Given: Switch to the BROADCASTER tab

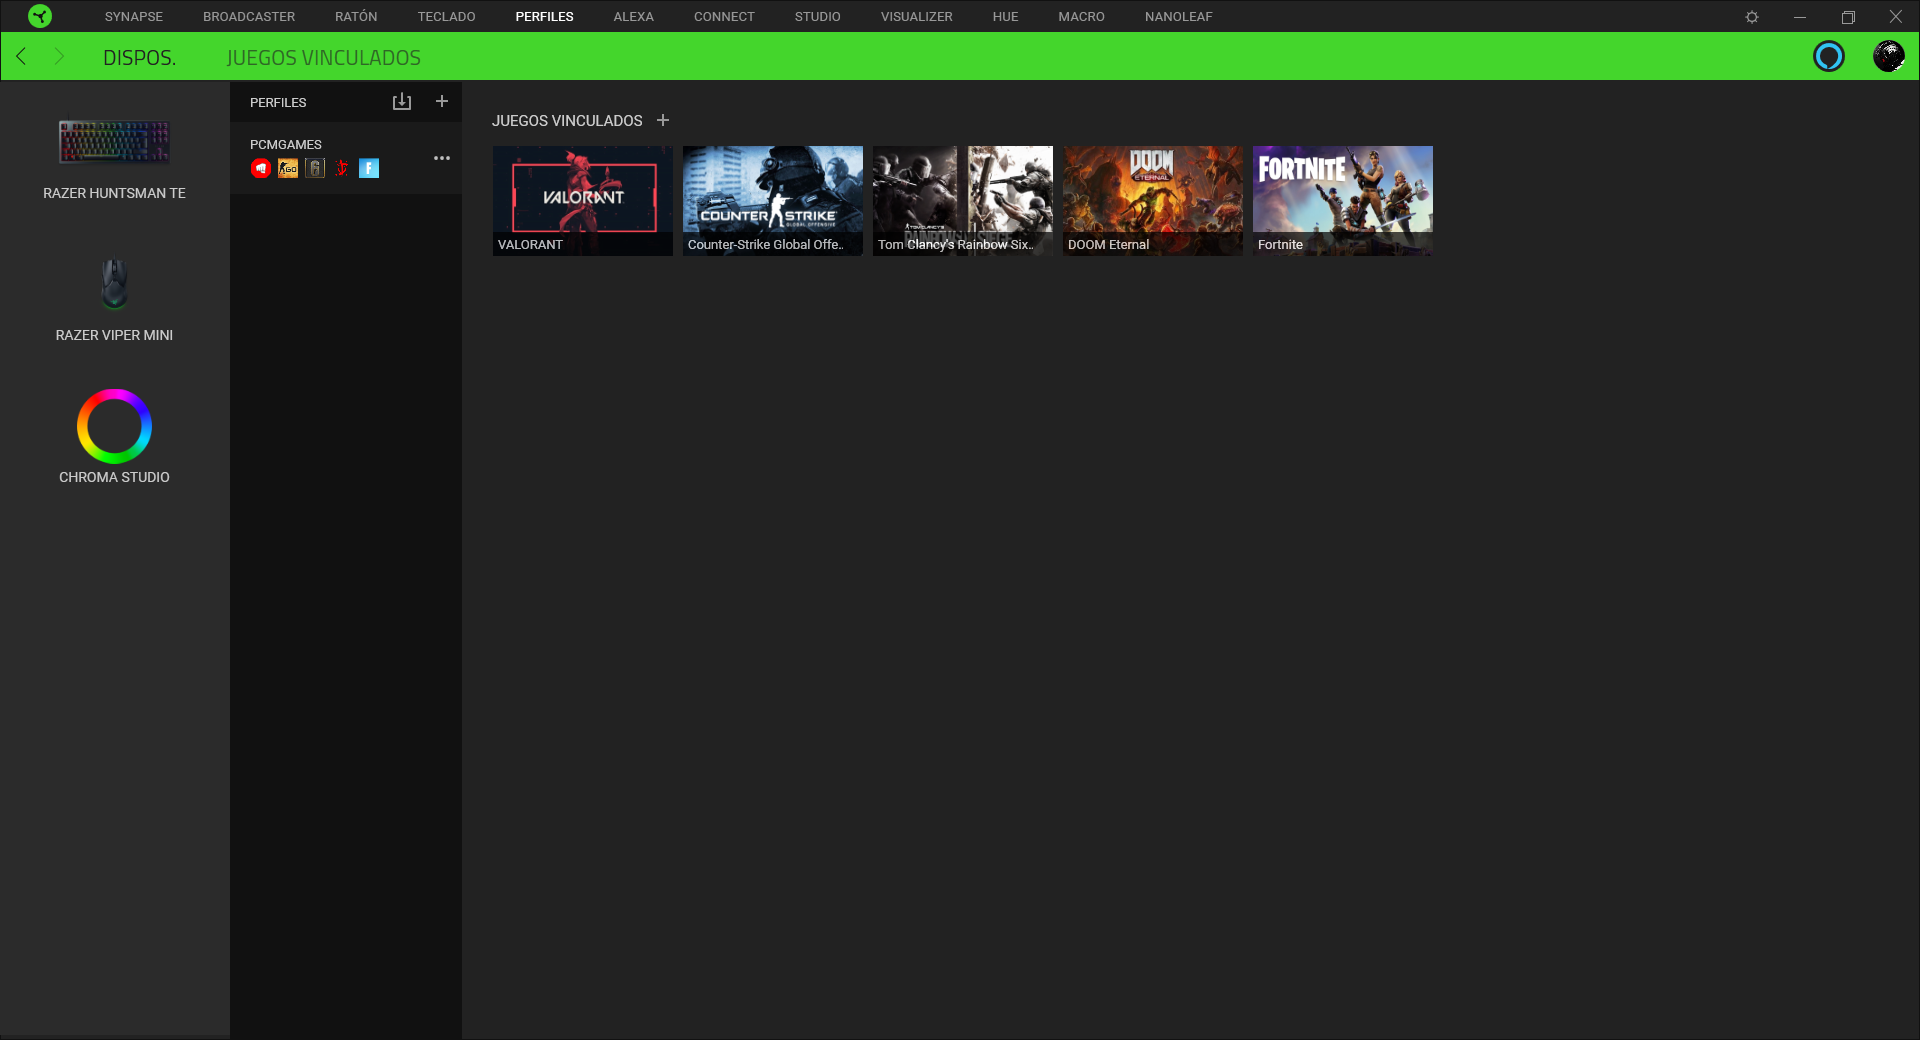Looking at the screenshot, I should pos(249,17).
